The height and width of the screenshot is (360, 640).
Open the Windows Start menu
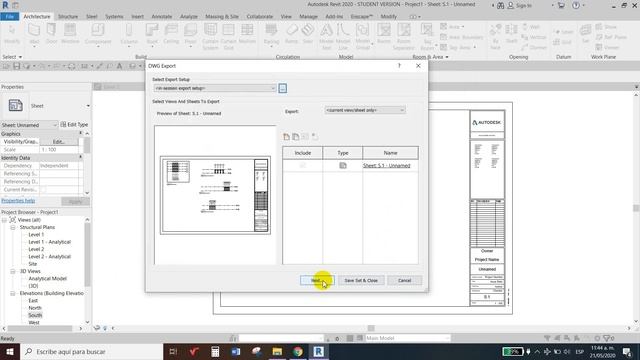10,351
